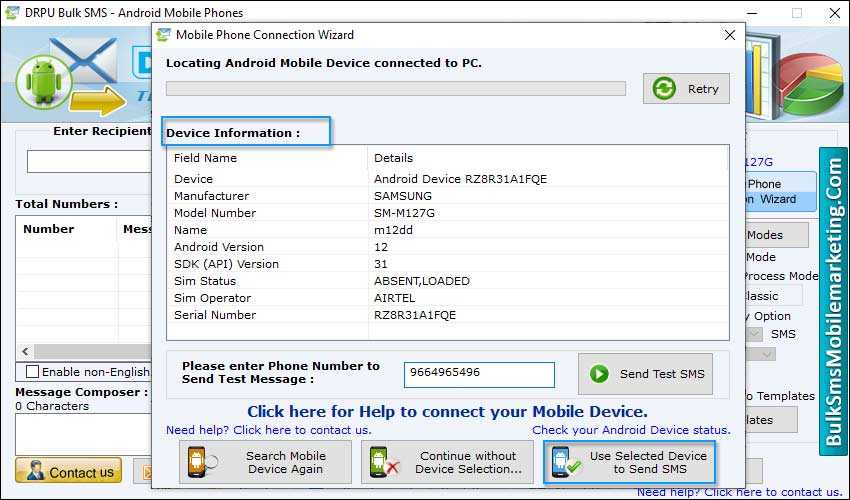Click the Number column header in the list
850x500 pixels.
[x=48, y=229]
